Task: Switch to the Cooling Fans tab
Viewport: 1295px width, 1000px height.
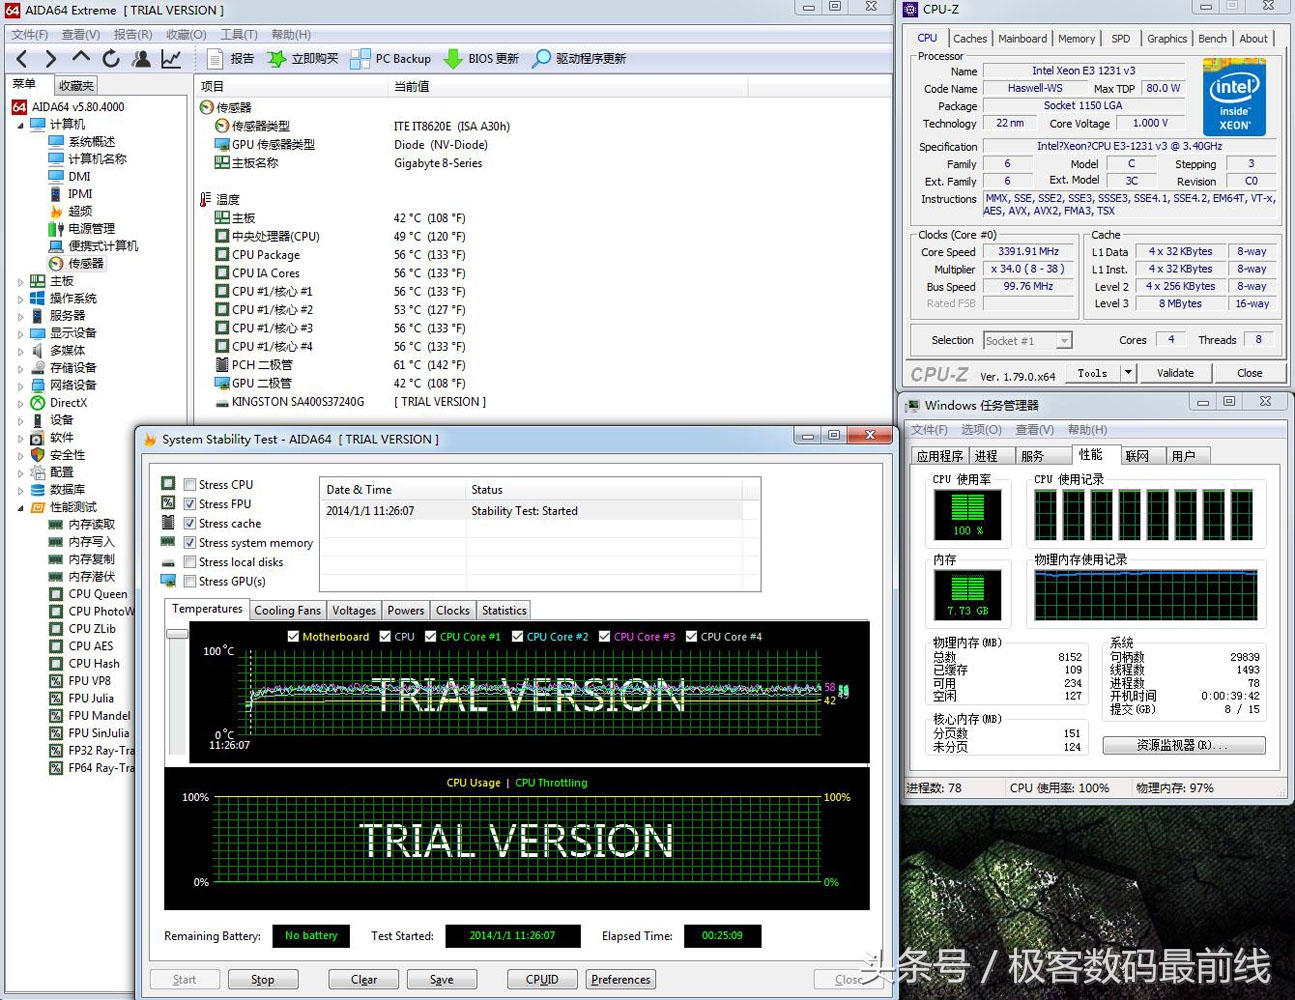Action: [287, 611]
